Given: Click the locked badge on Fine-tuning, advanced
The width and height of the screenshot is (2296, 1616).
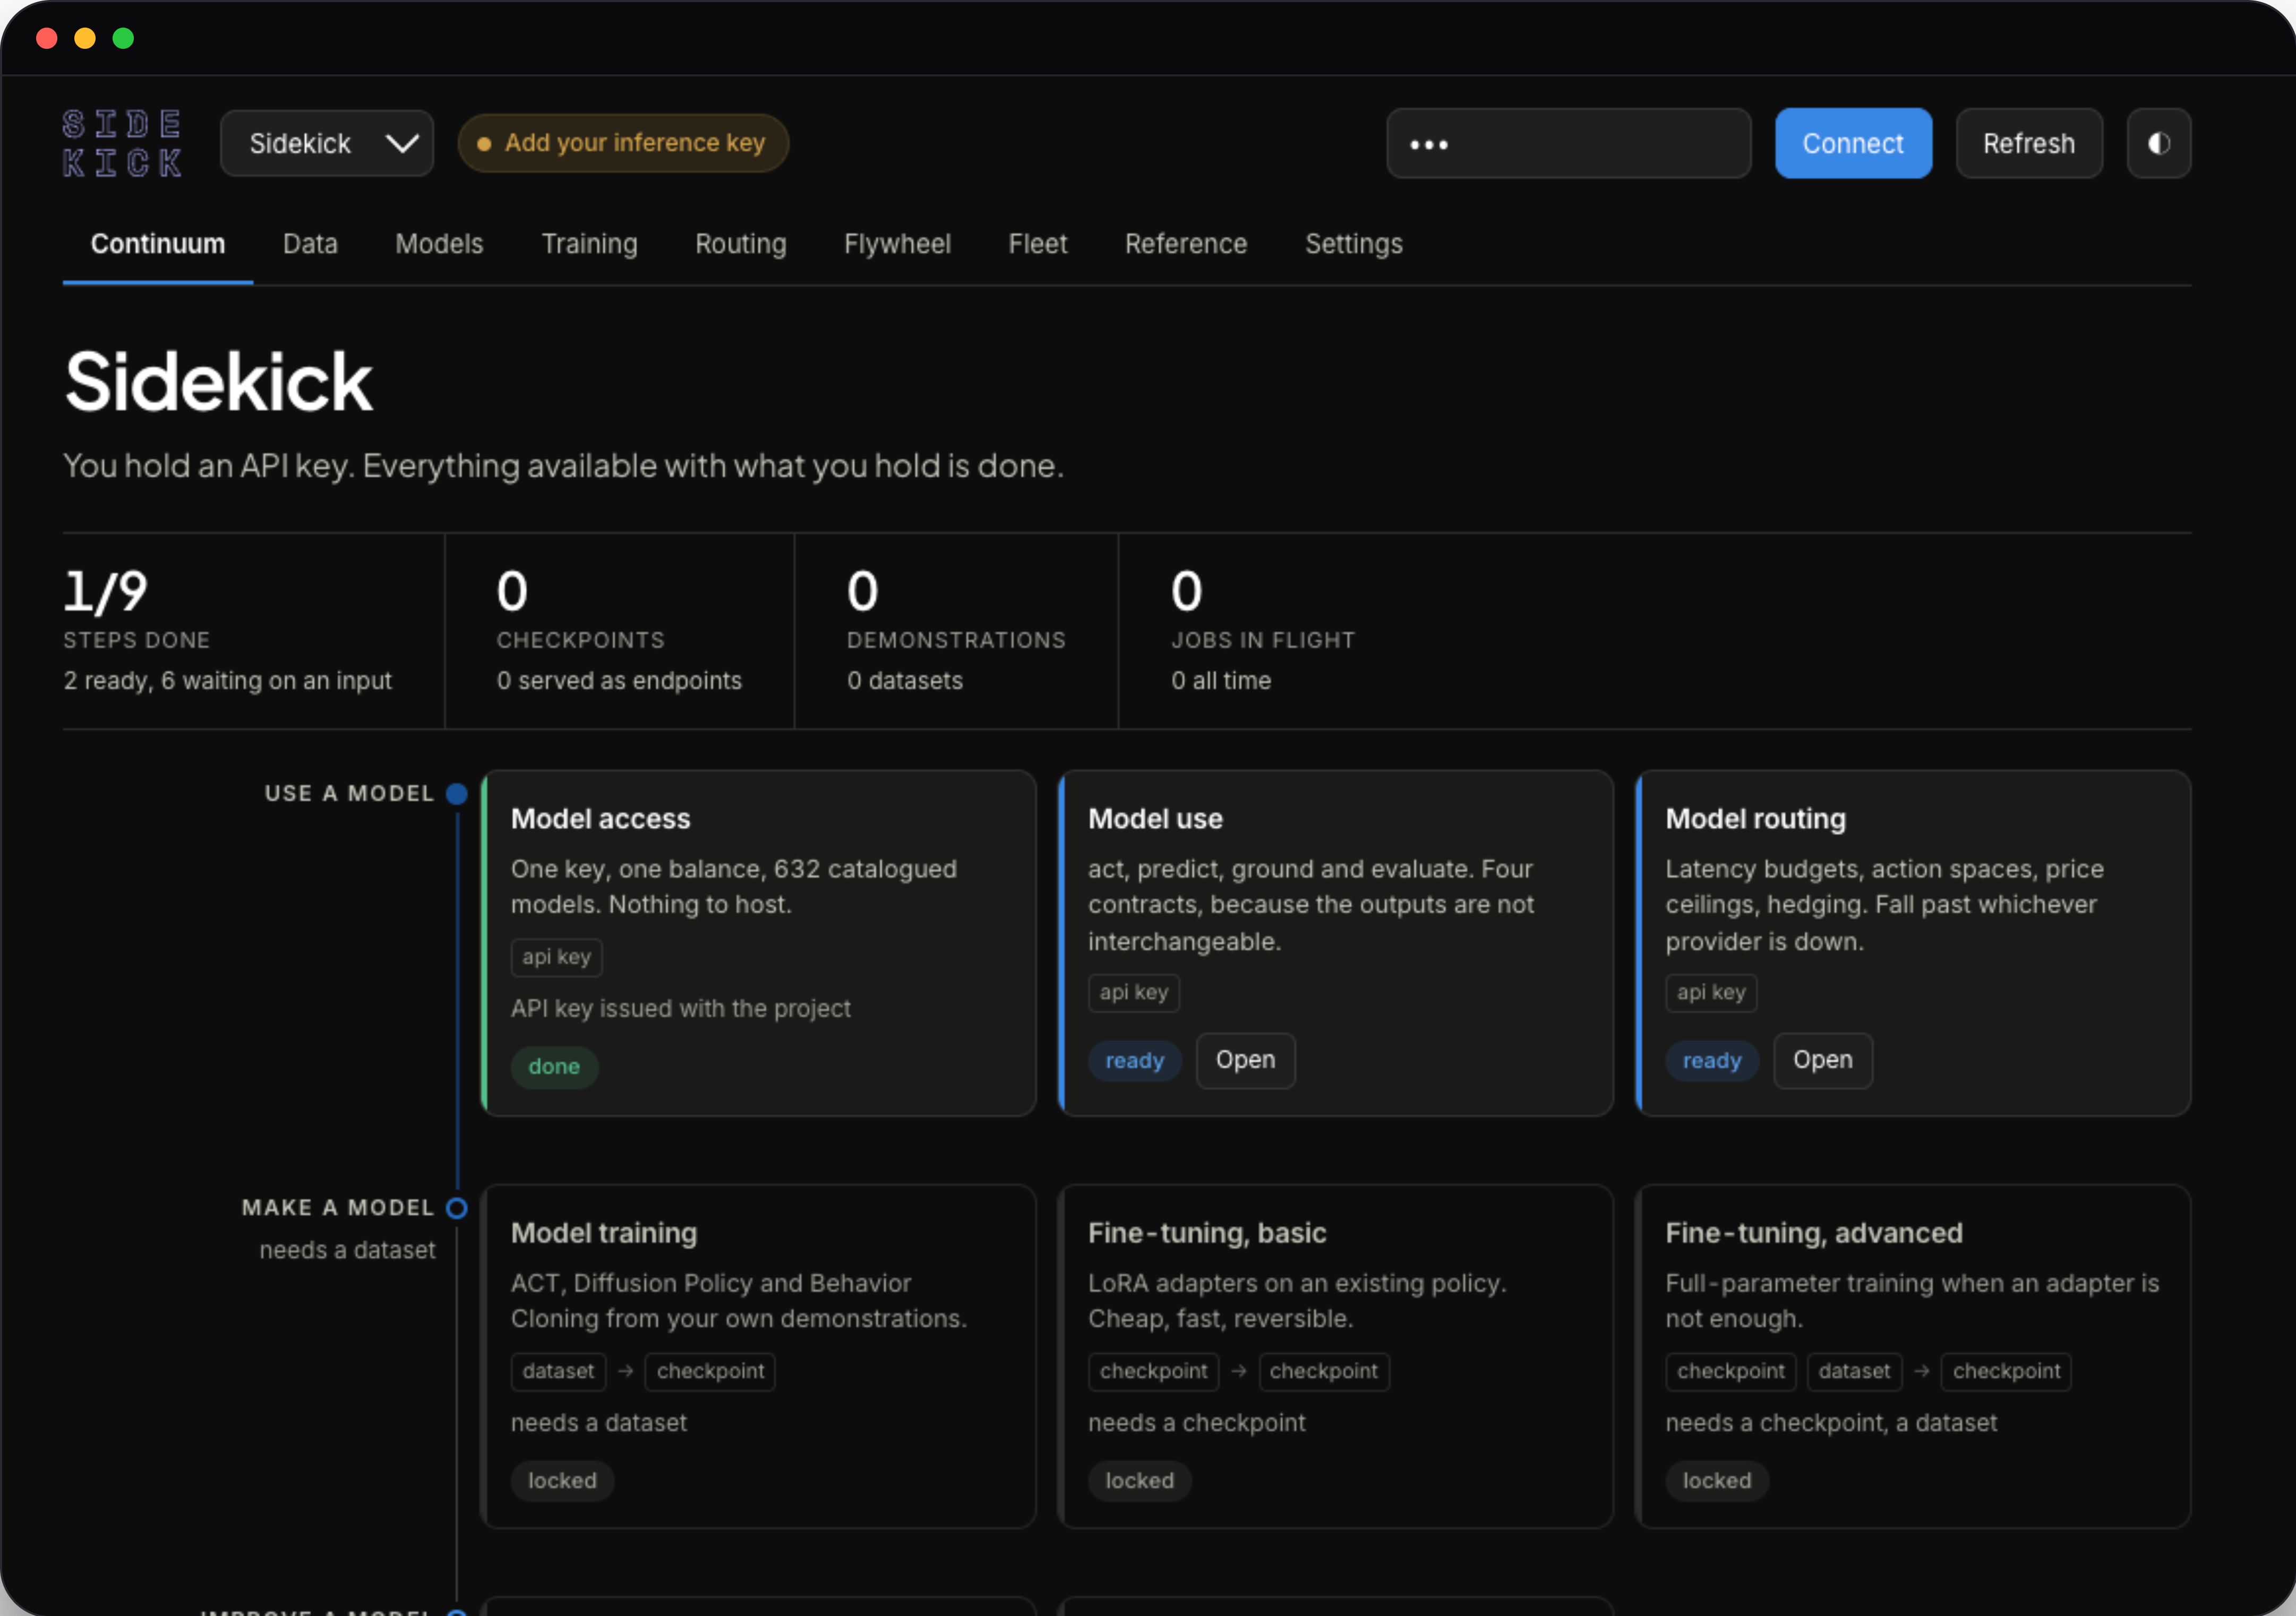Looking at the screenshot, I should click(1716, 1480).
